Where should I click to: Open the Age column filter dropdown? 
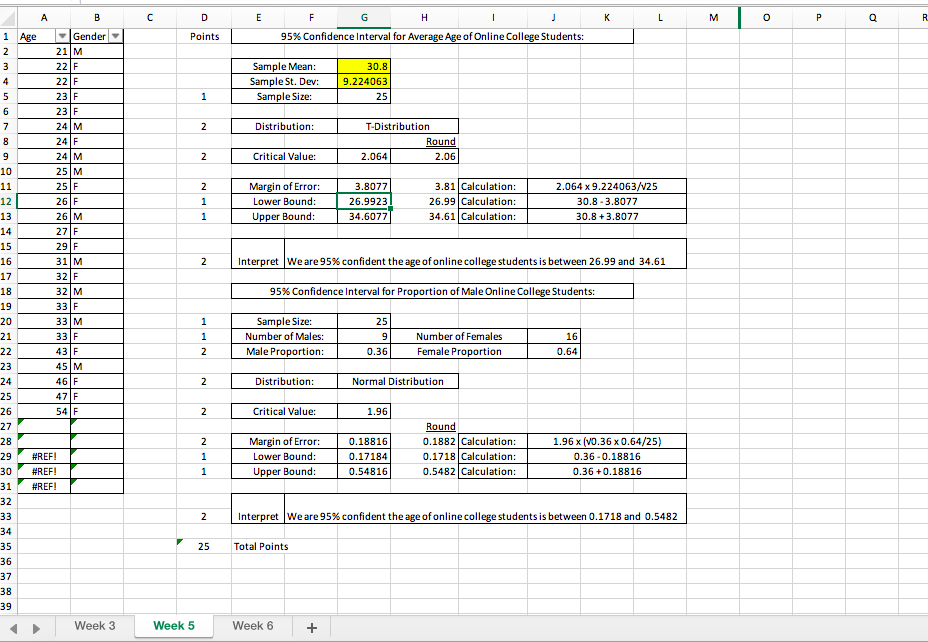(60, 36)
